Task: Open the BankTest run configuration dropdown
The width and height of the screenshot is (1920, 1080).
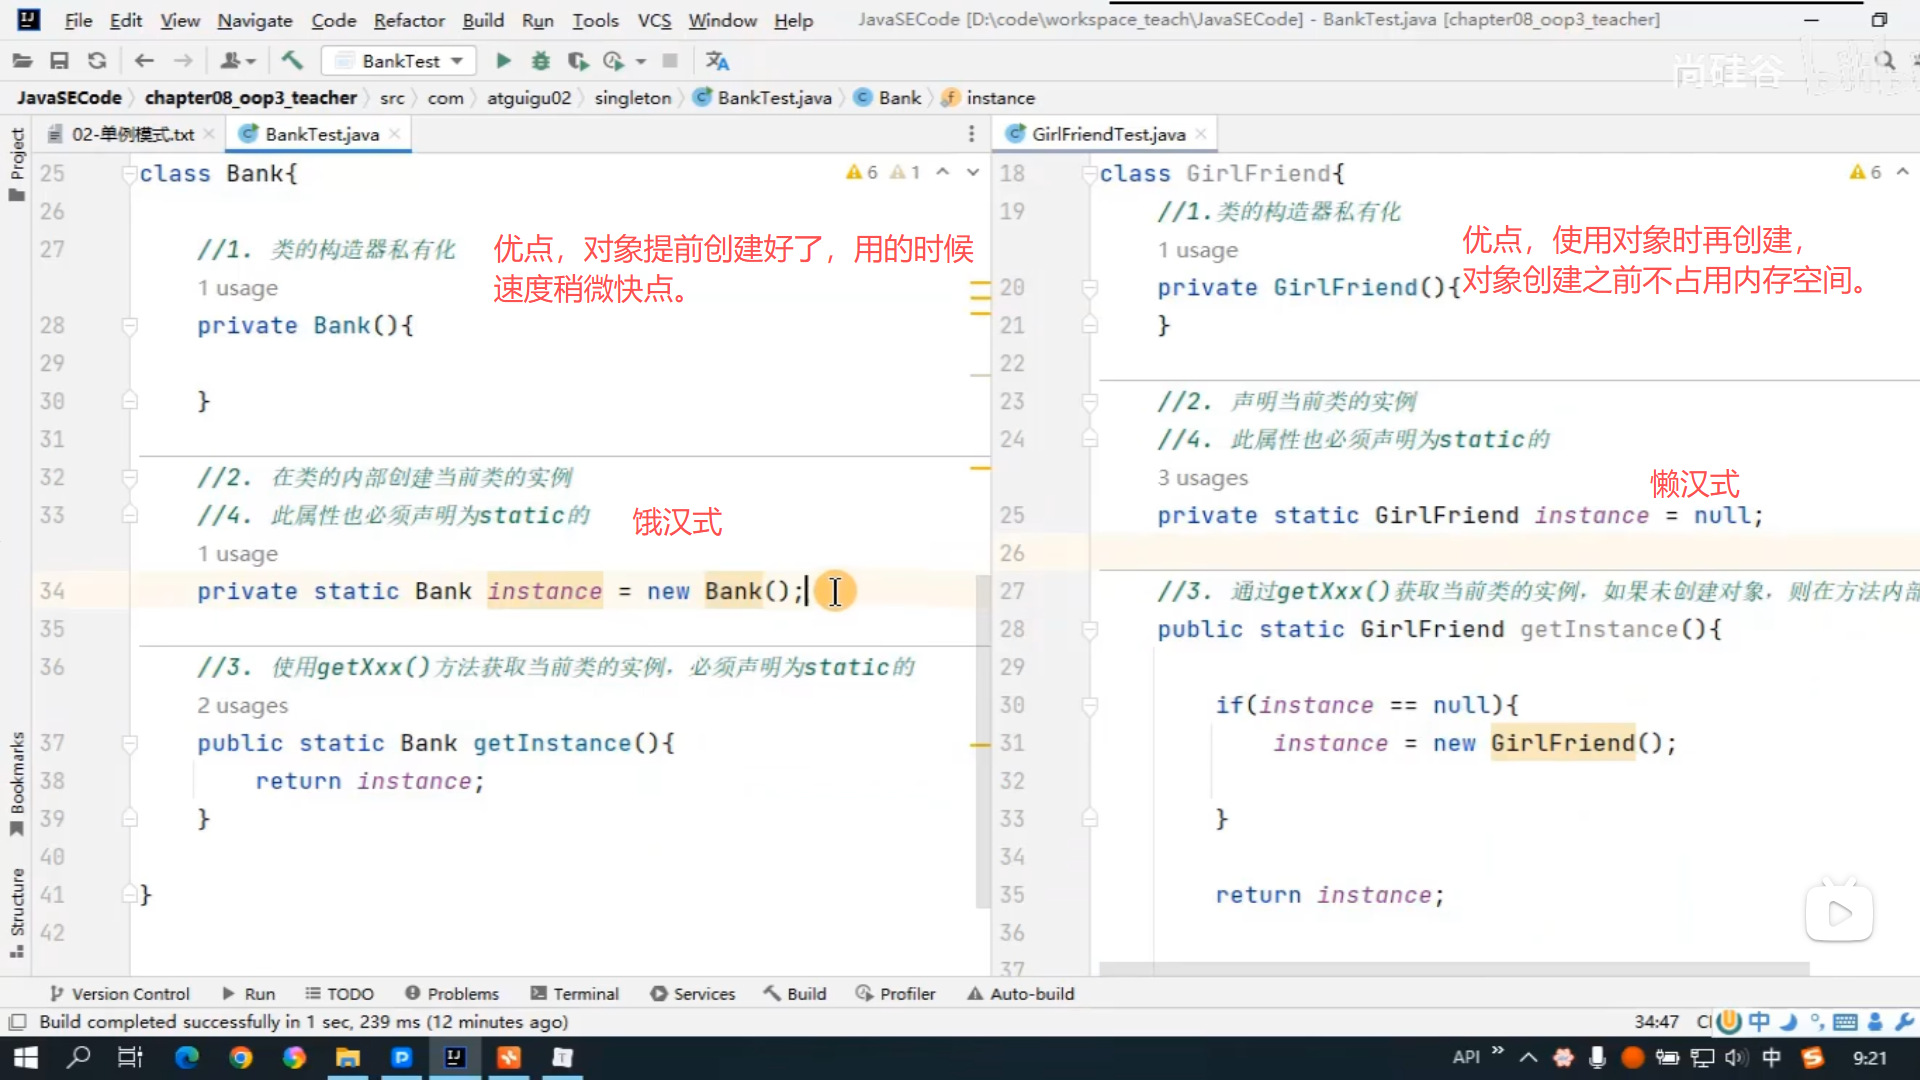Action: tap(401, 61)
